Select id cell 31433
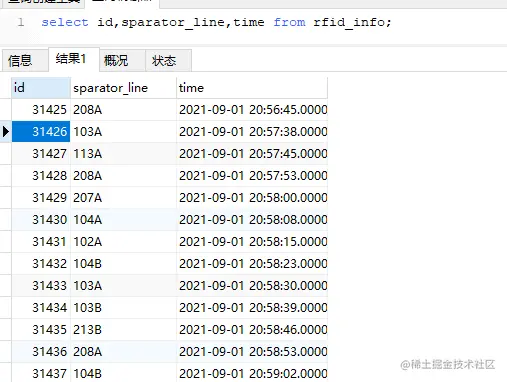This screenshot has height=382, width=507. click(x=41, y=286)
